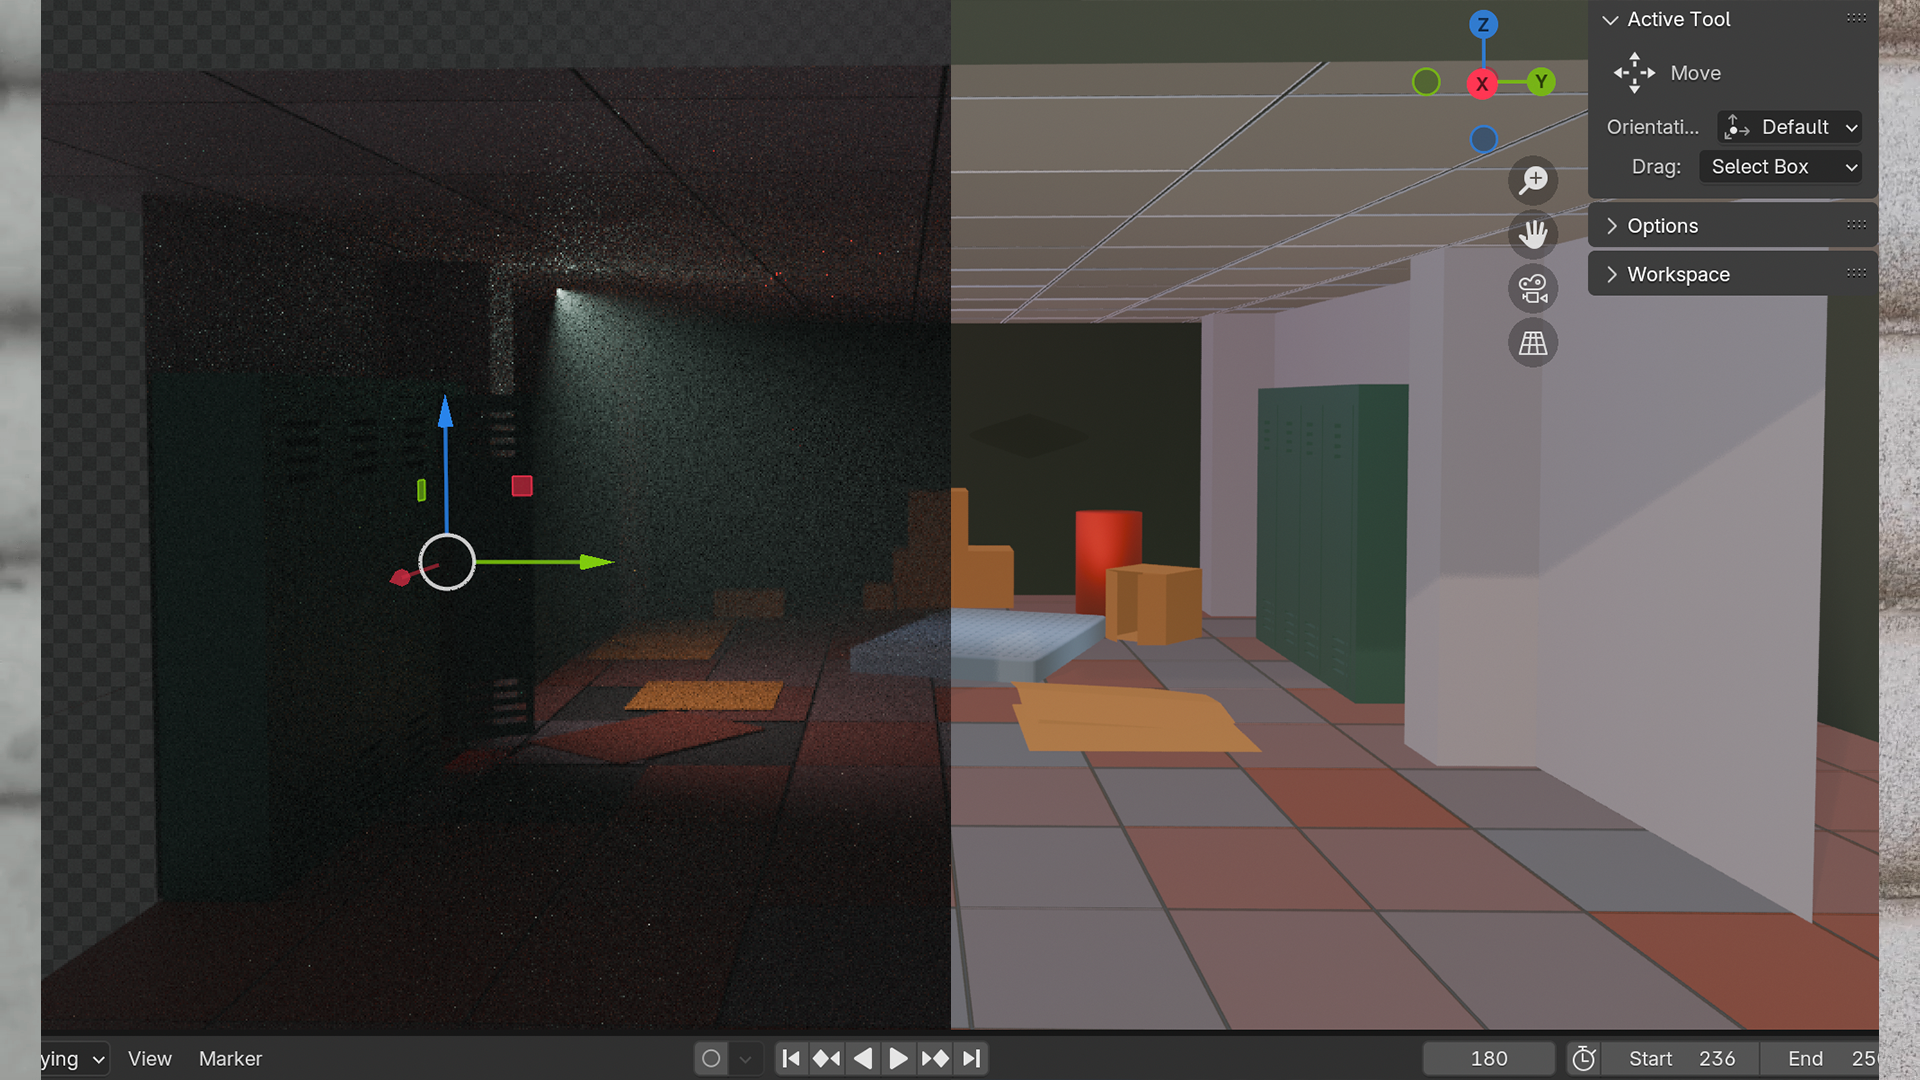Jump to the end frame button

click(971, 1058)
